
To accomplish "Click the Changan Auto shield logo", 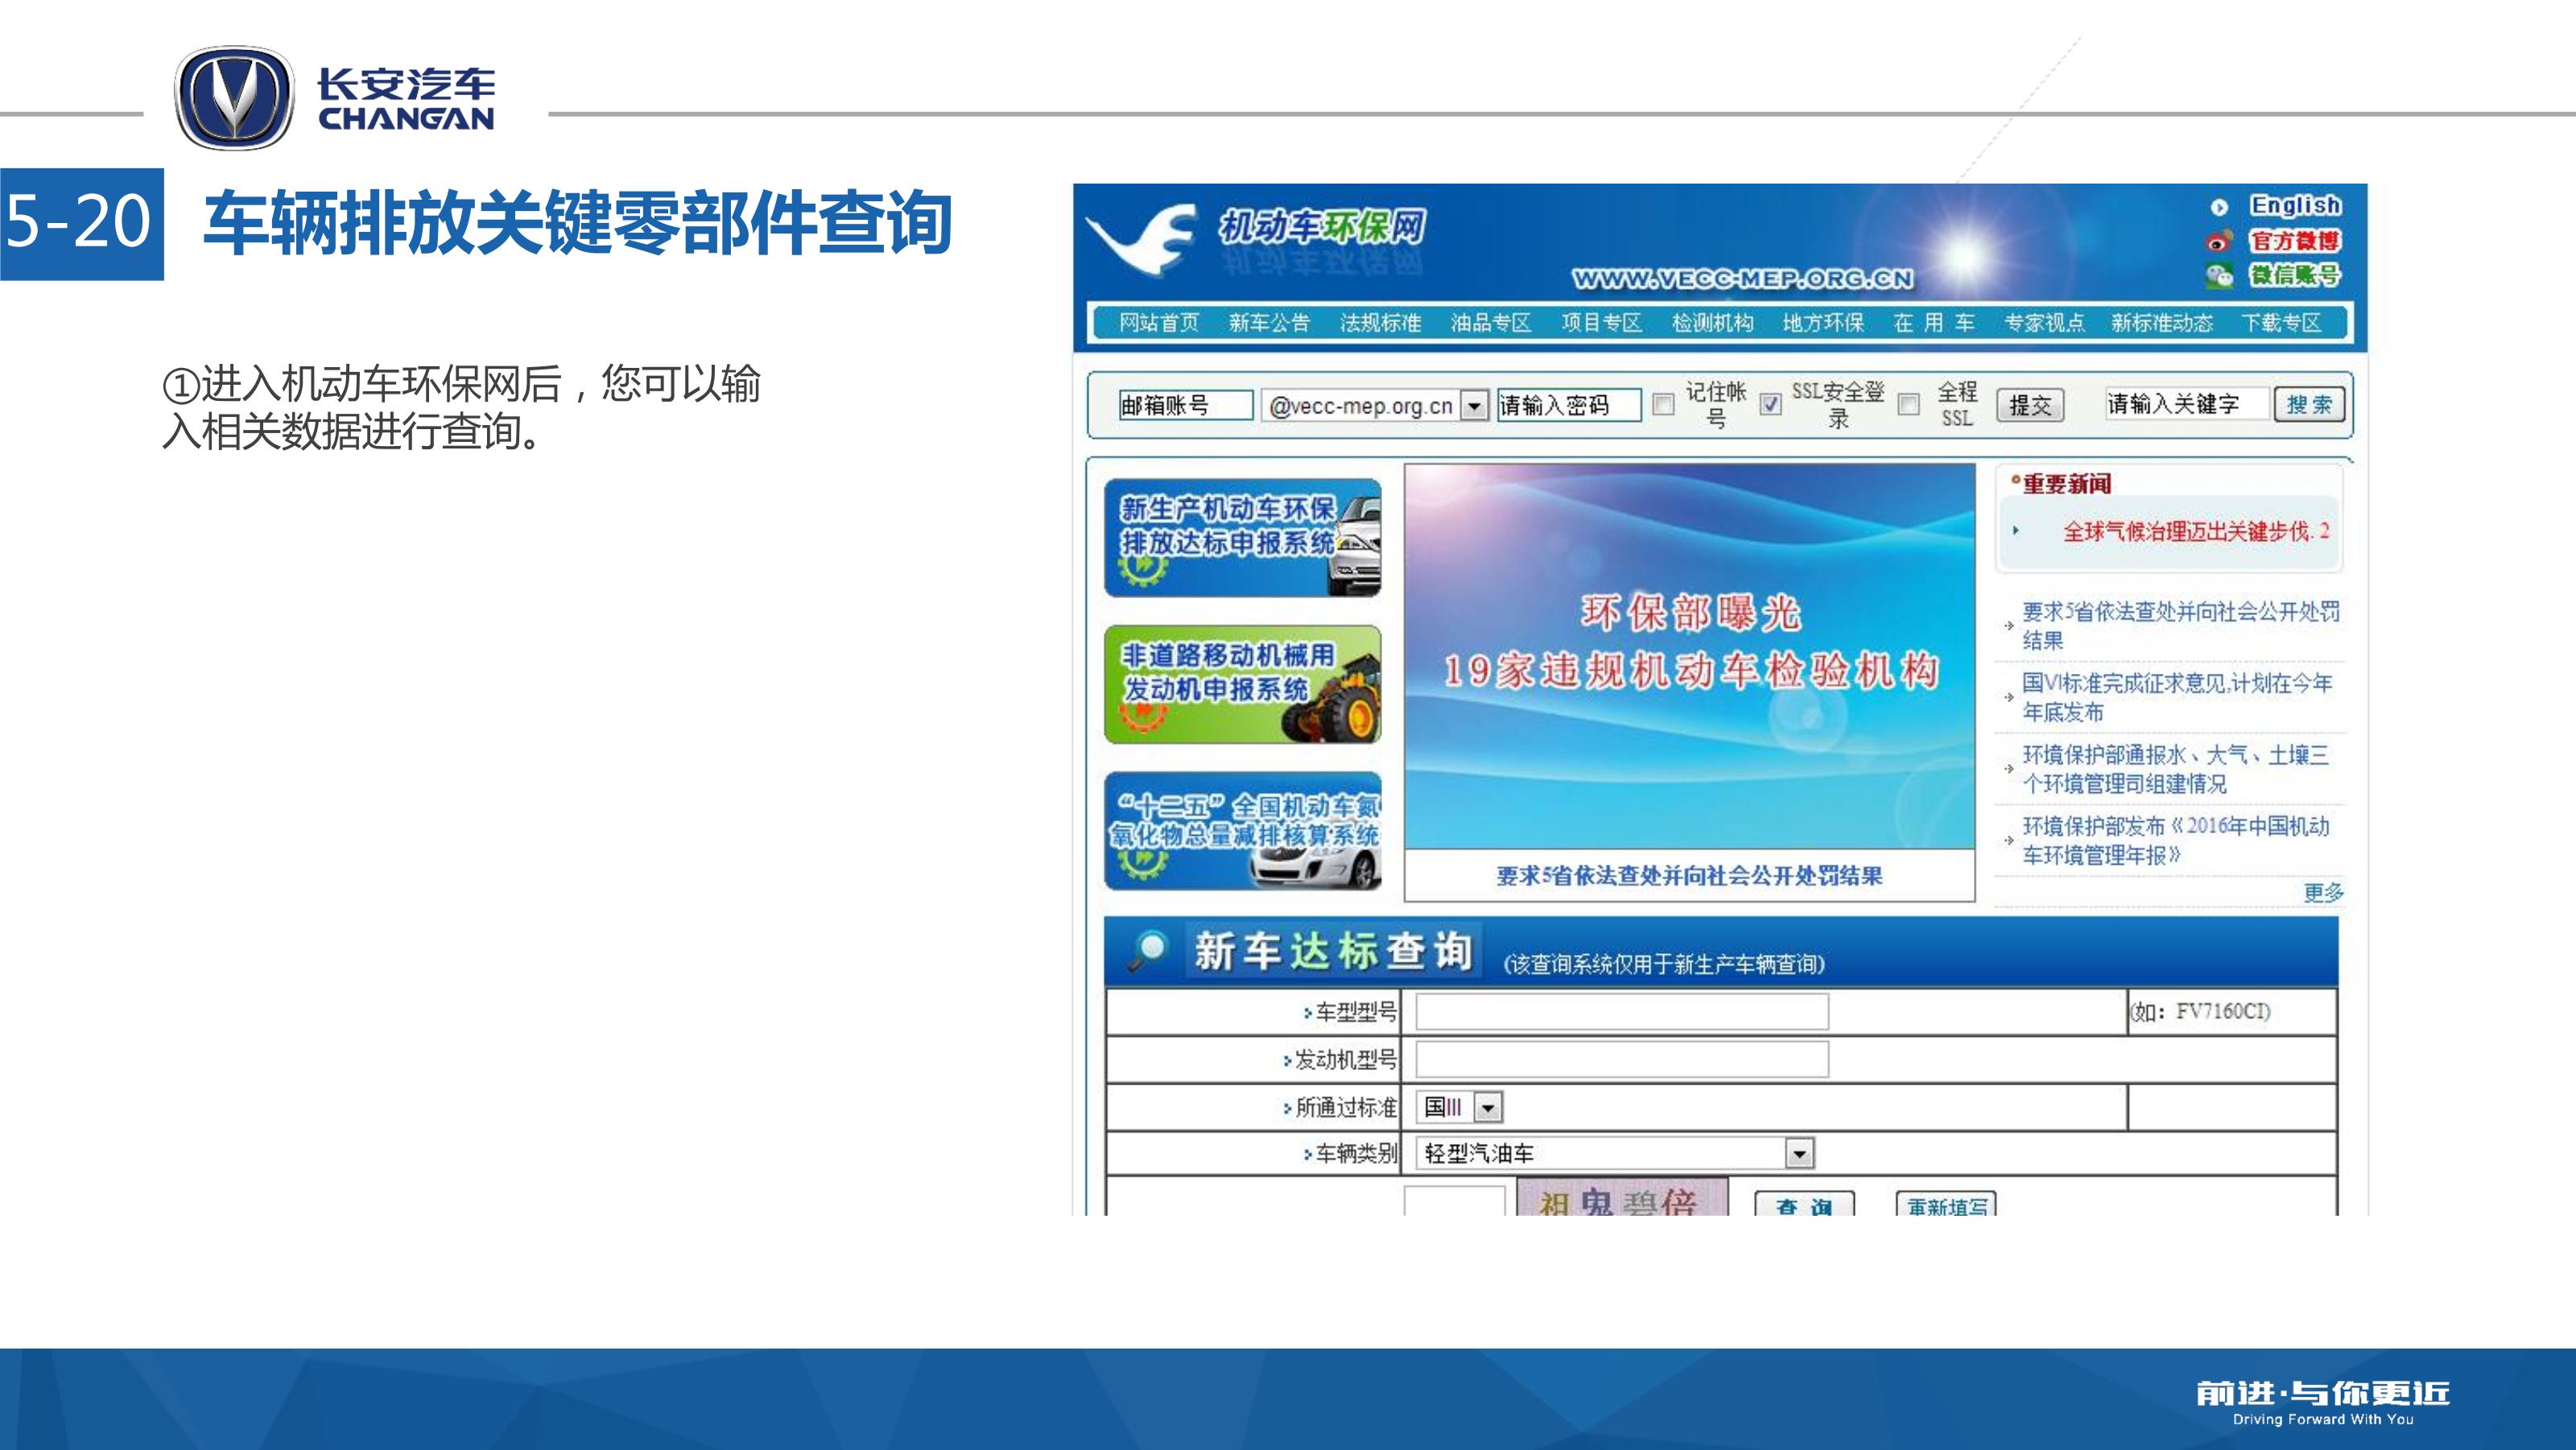I will click(234, 99).
